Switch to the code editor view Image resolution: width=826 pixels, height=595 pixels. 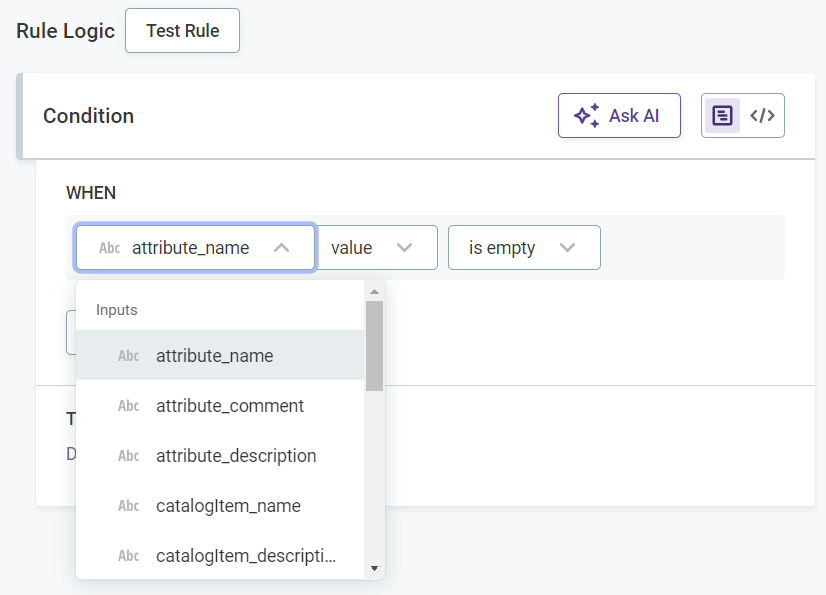click(x=763, y=116)
